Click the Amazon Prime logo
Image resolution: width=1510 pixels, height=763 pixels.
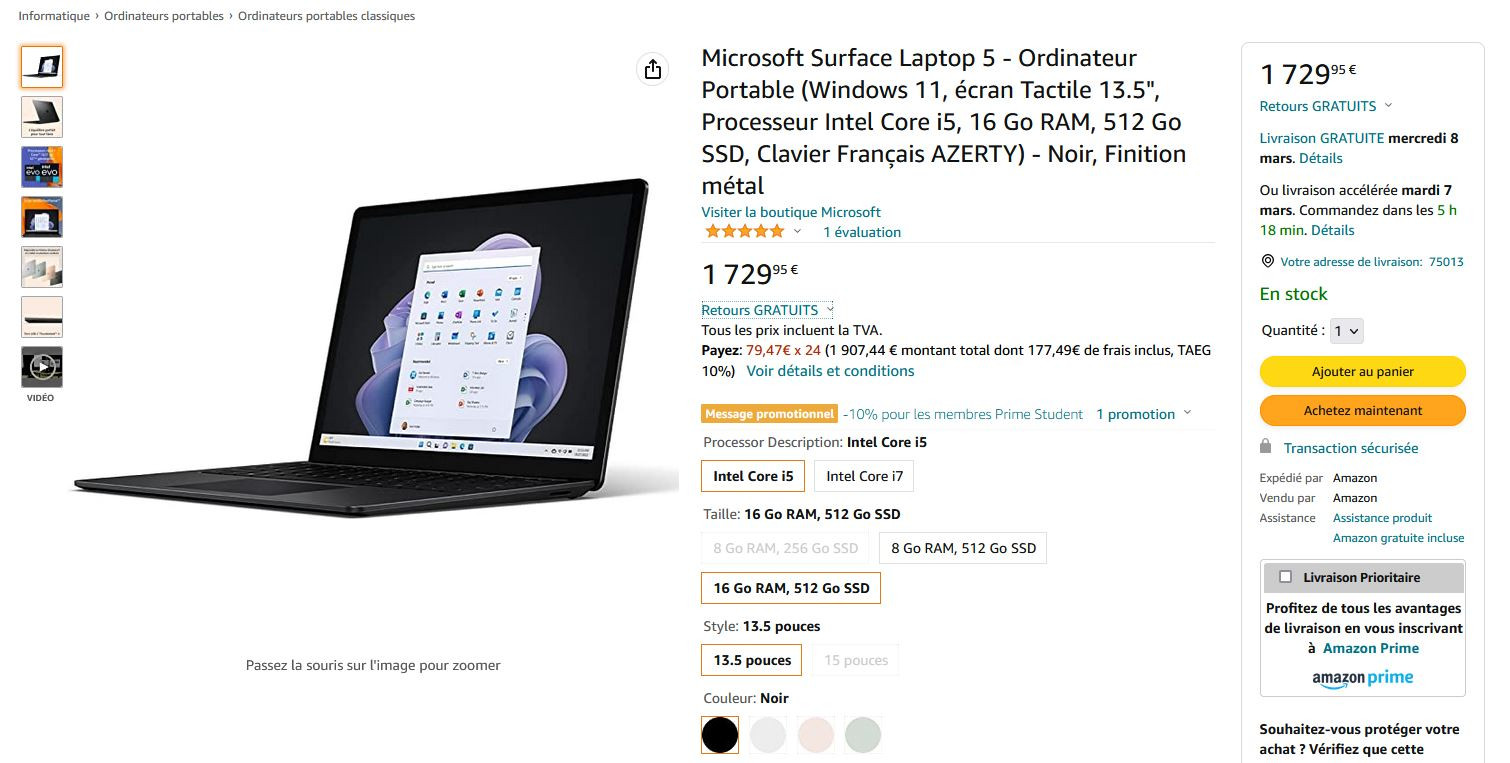1362,678
